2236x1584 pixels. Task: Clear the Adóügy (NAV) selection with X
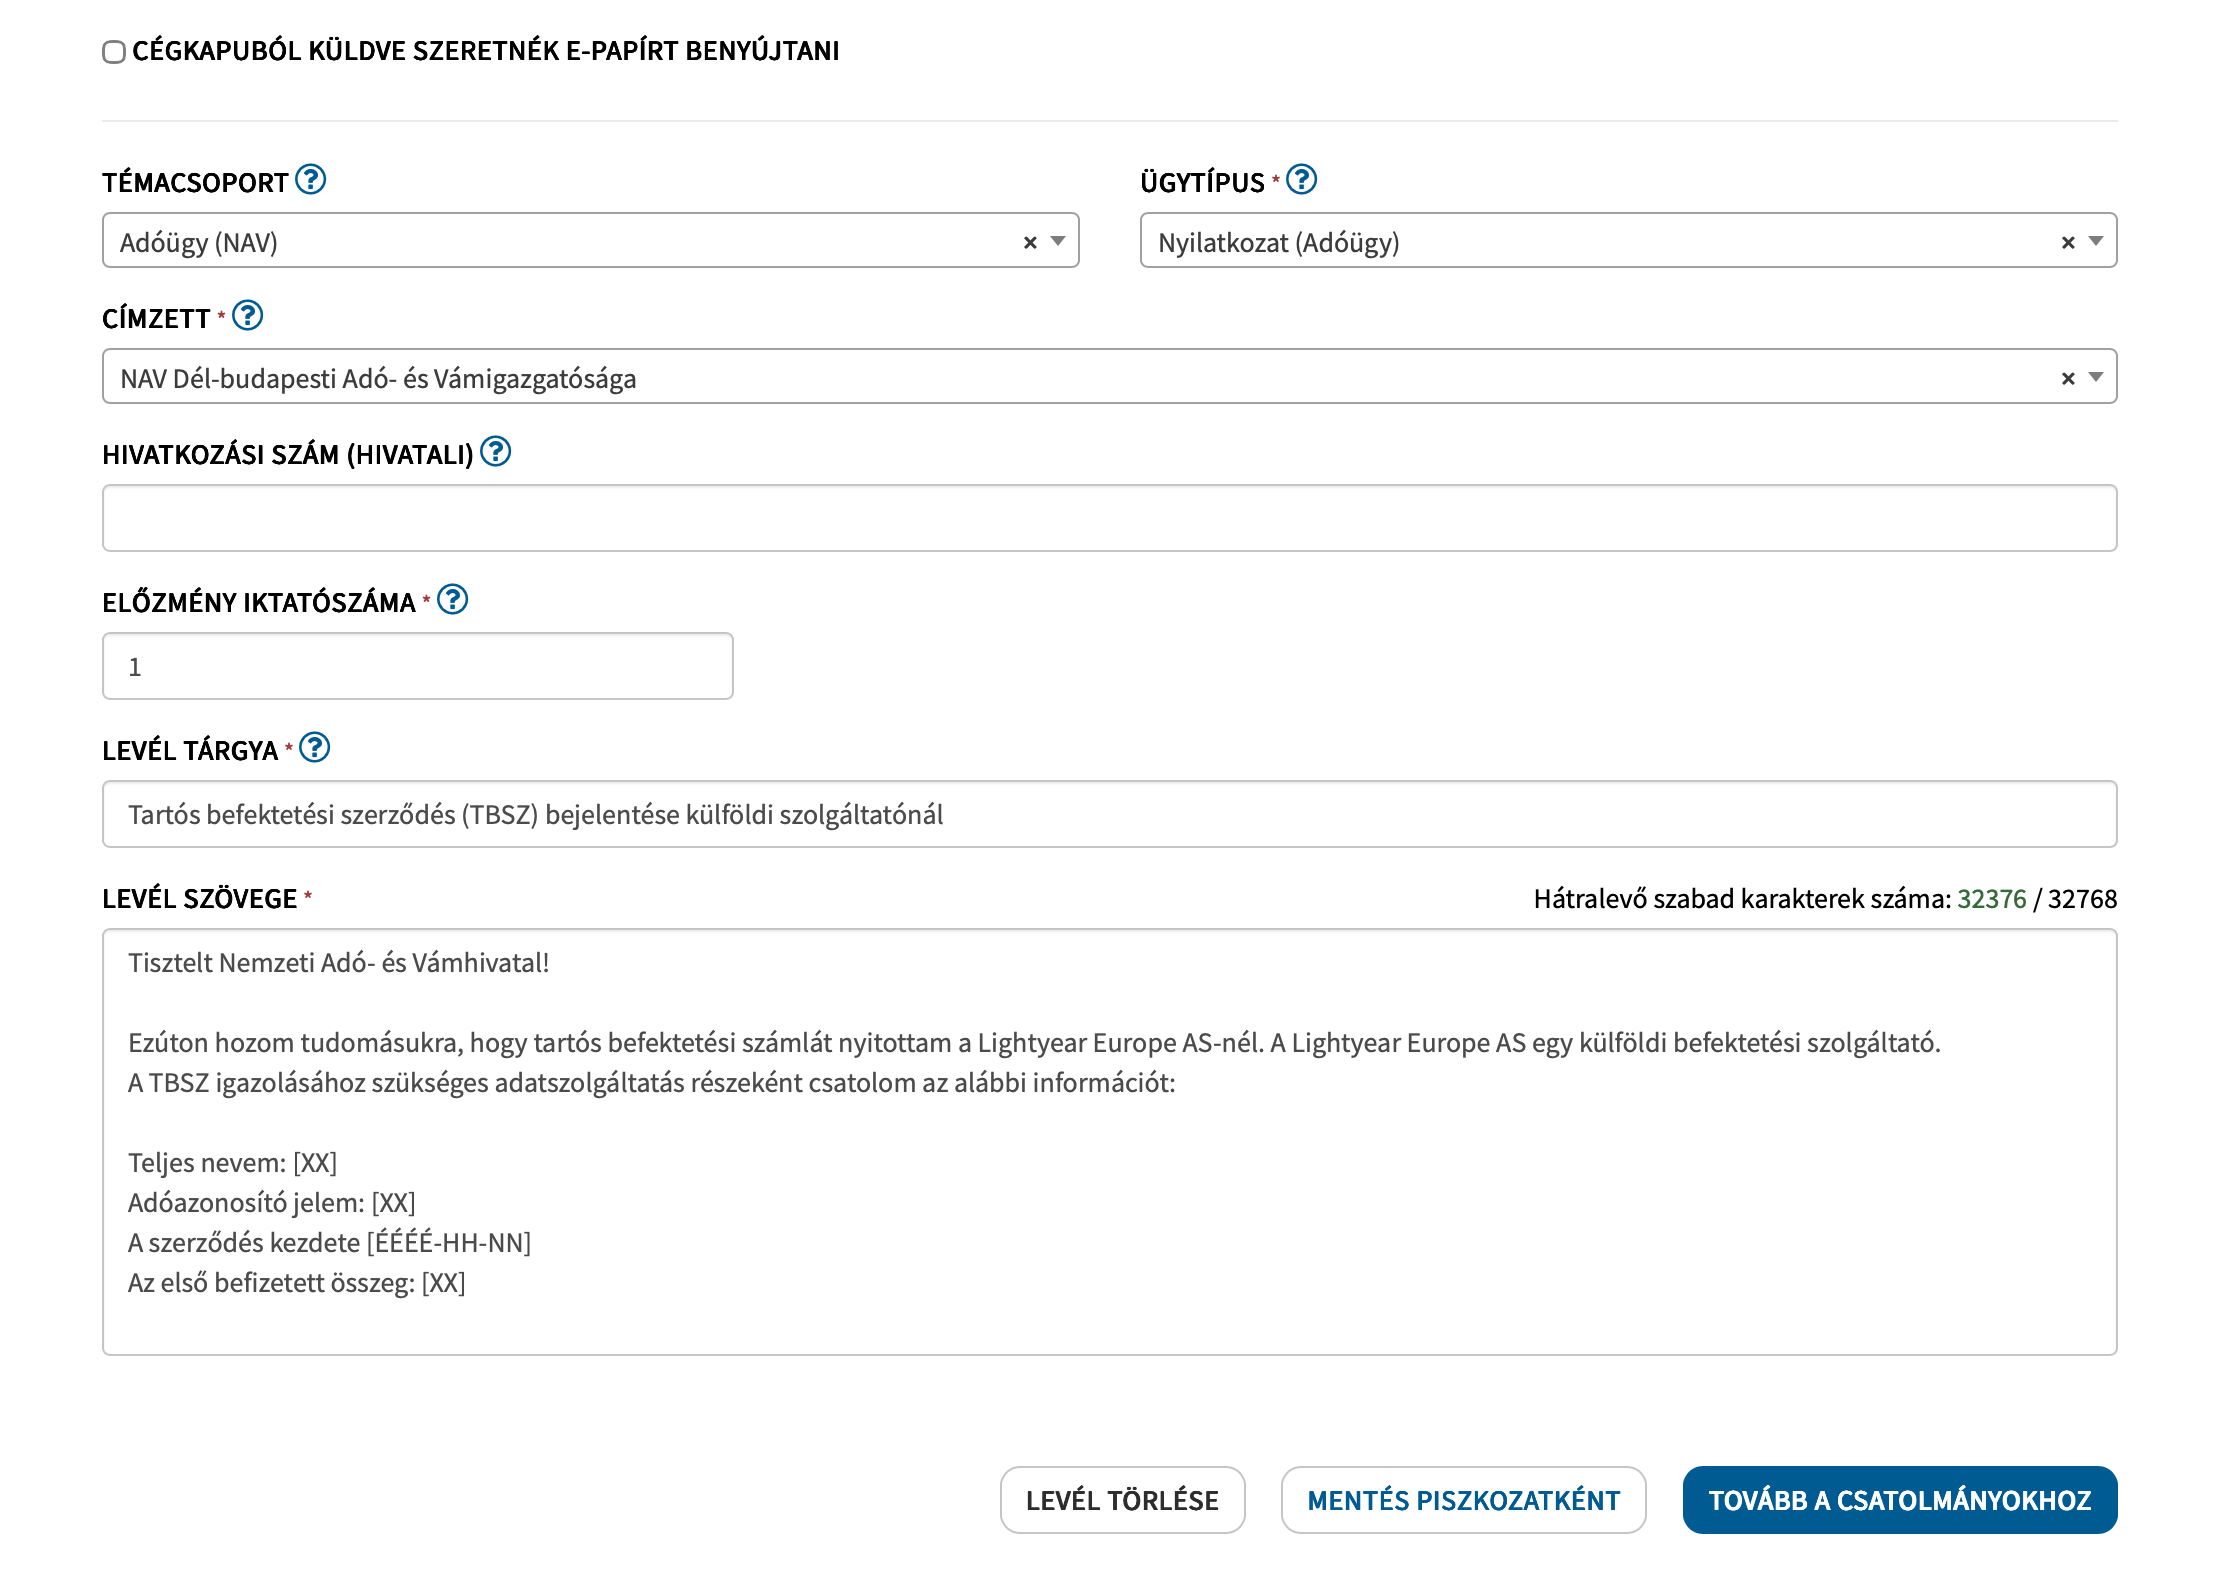pyautogui.click(x=1030, y=242)
